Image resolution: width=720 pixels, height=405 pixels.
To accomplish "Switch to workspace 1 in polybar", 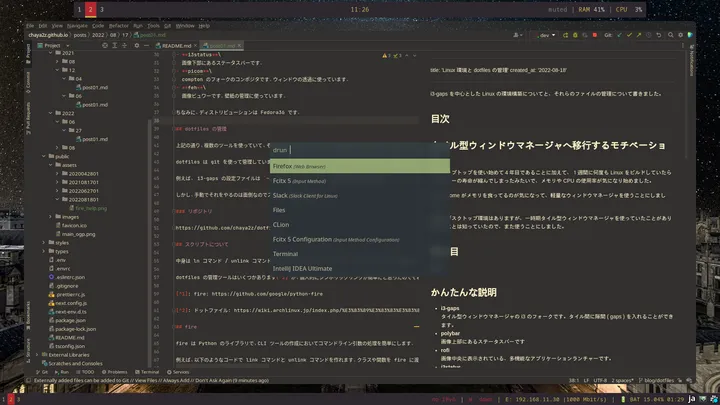I will (x=79, y=9).
